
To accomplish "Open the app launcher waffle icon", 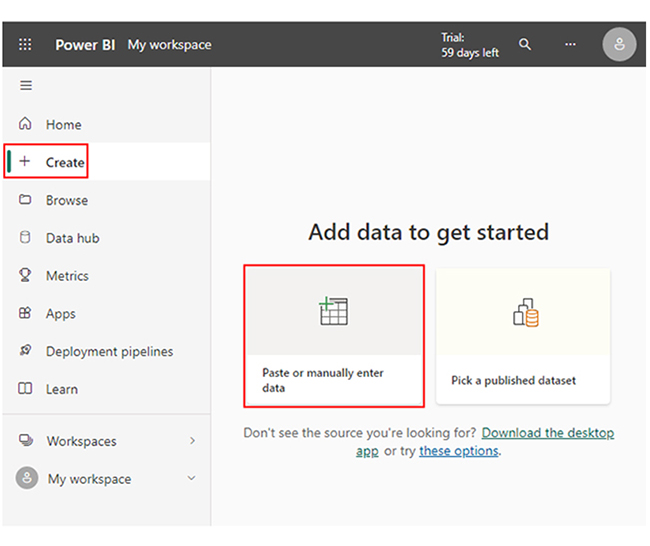I will pos(25,44).
